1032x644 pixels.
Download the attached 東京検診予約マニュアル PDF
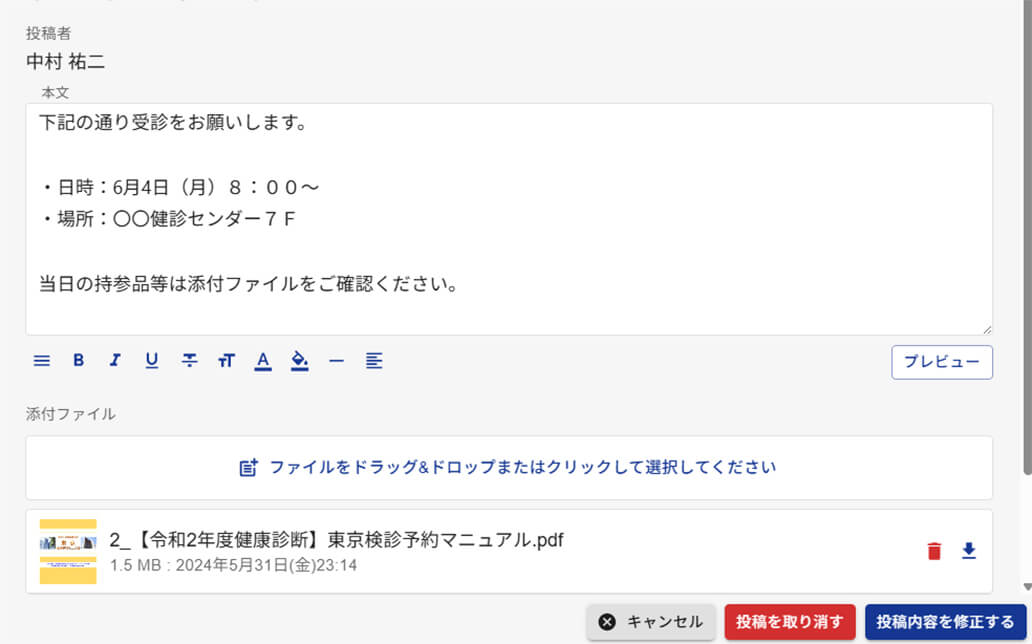[967, 551]
